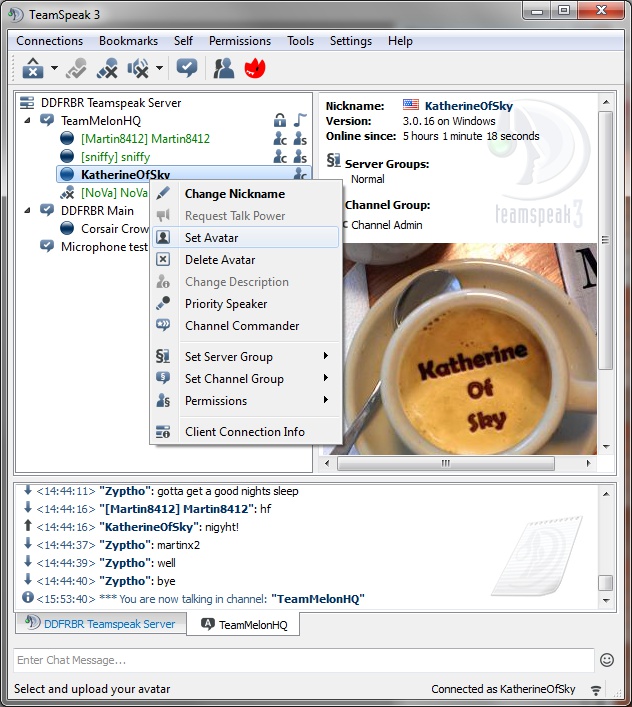Expand Set Channel Group submenu
Image resolution: width=632 pixels, height=707 pixels.
pos(246,379)
